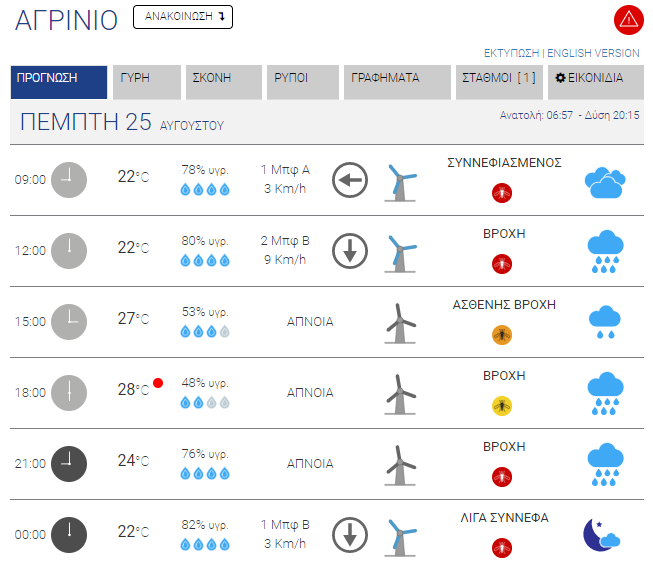Open the ΣΚΟΝΗ tab
653x565 pixels.
click(224, 82)
